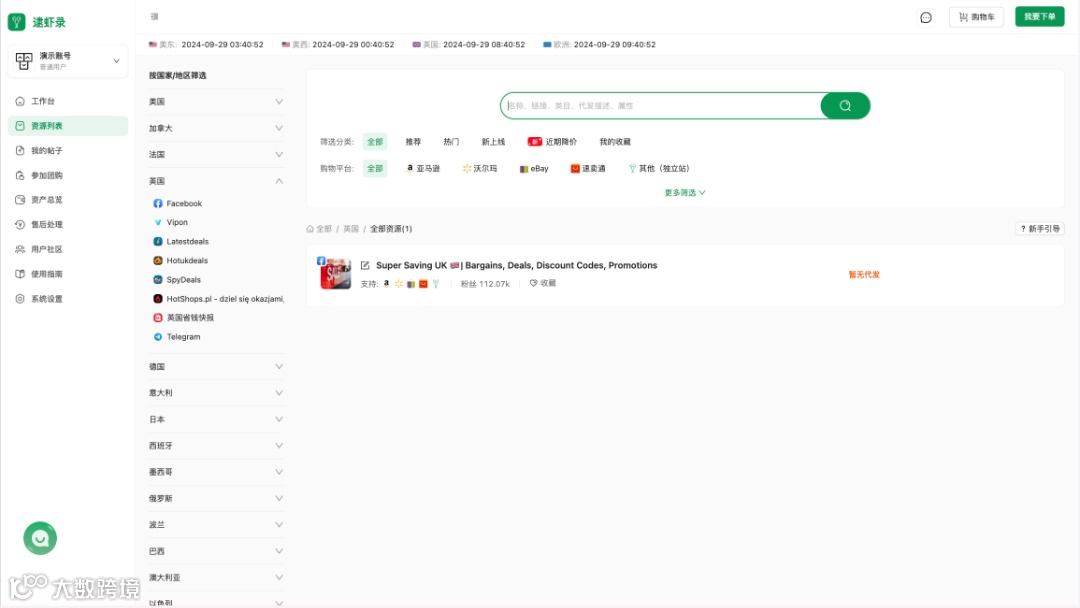Expand the 意大利 country filter
The image size is (1080, 608).
(216, 393)
